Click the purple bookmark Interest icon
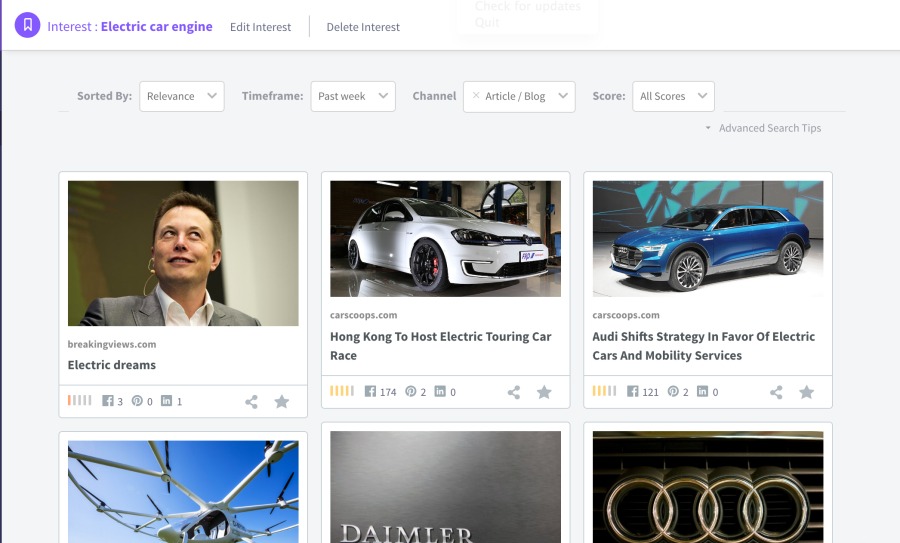Screen dimensions: 900x543 click(x=27, y=25)
